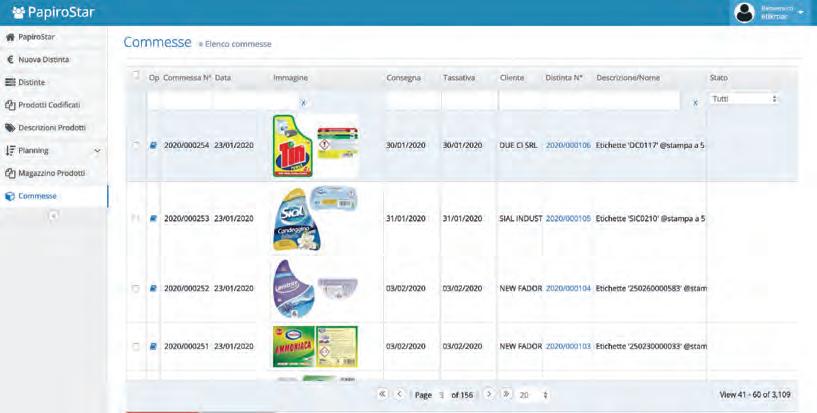Open the user account dropdown arrow
This screenshot has height=413, width=817.
click(800, 12)
